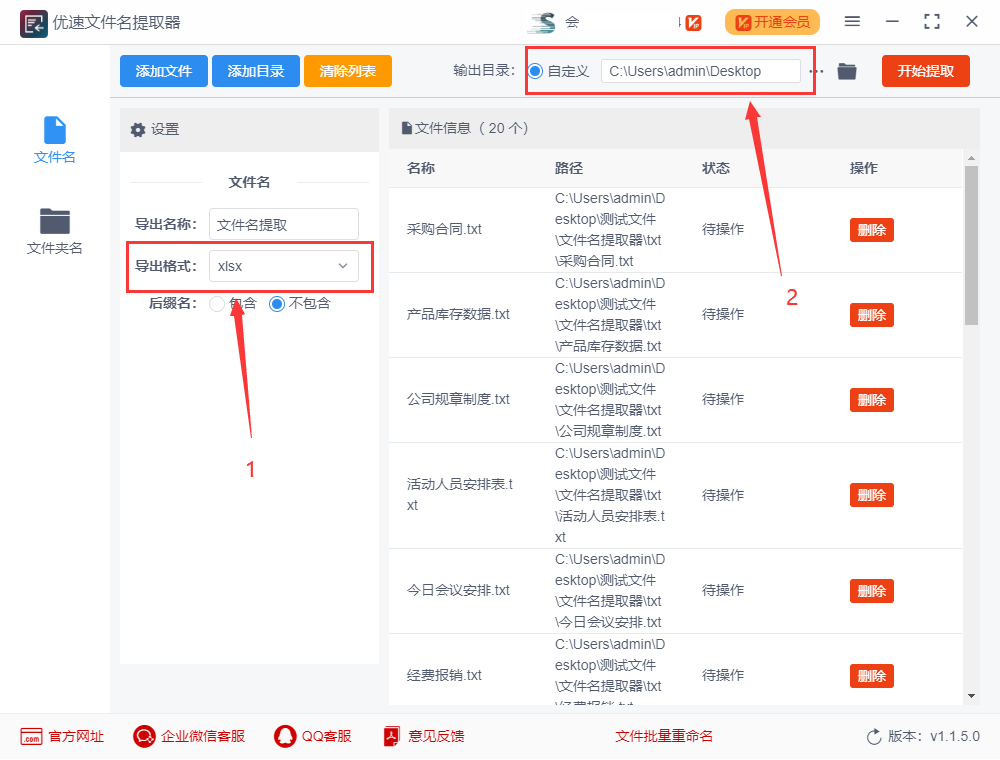
Task: Select the 不包含 suffix radio button
Action: (277, 303)
